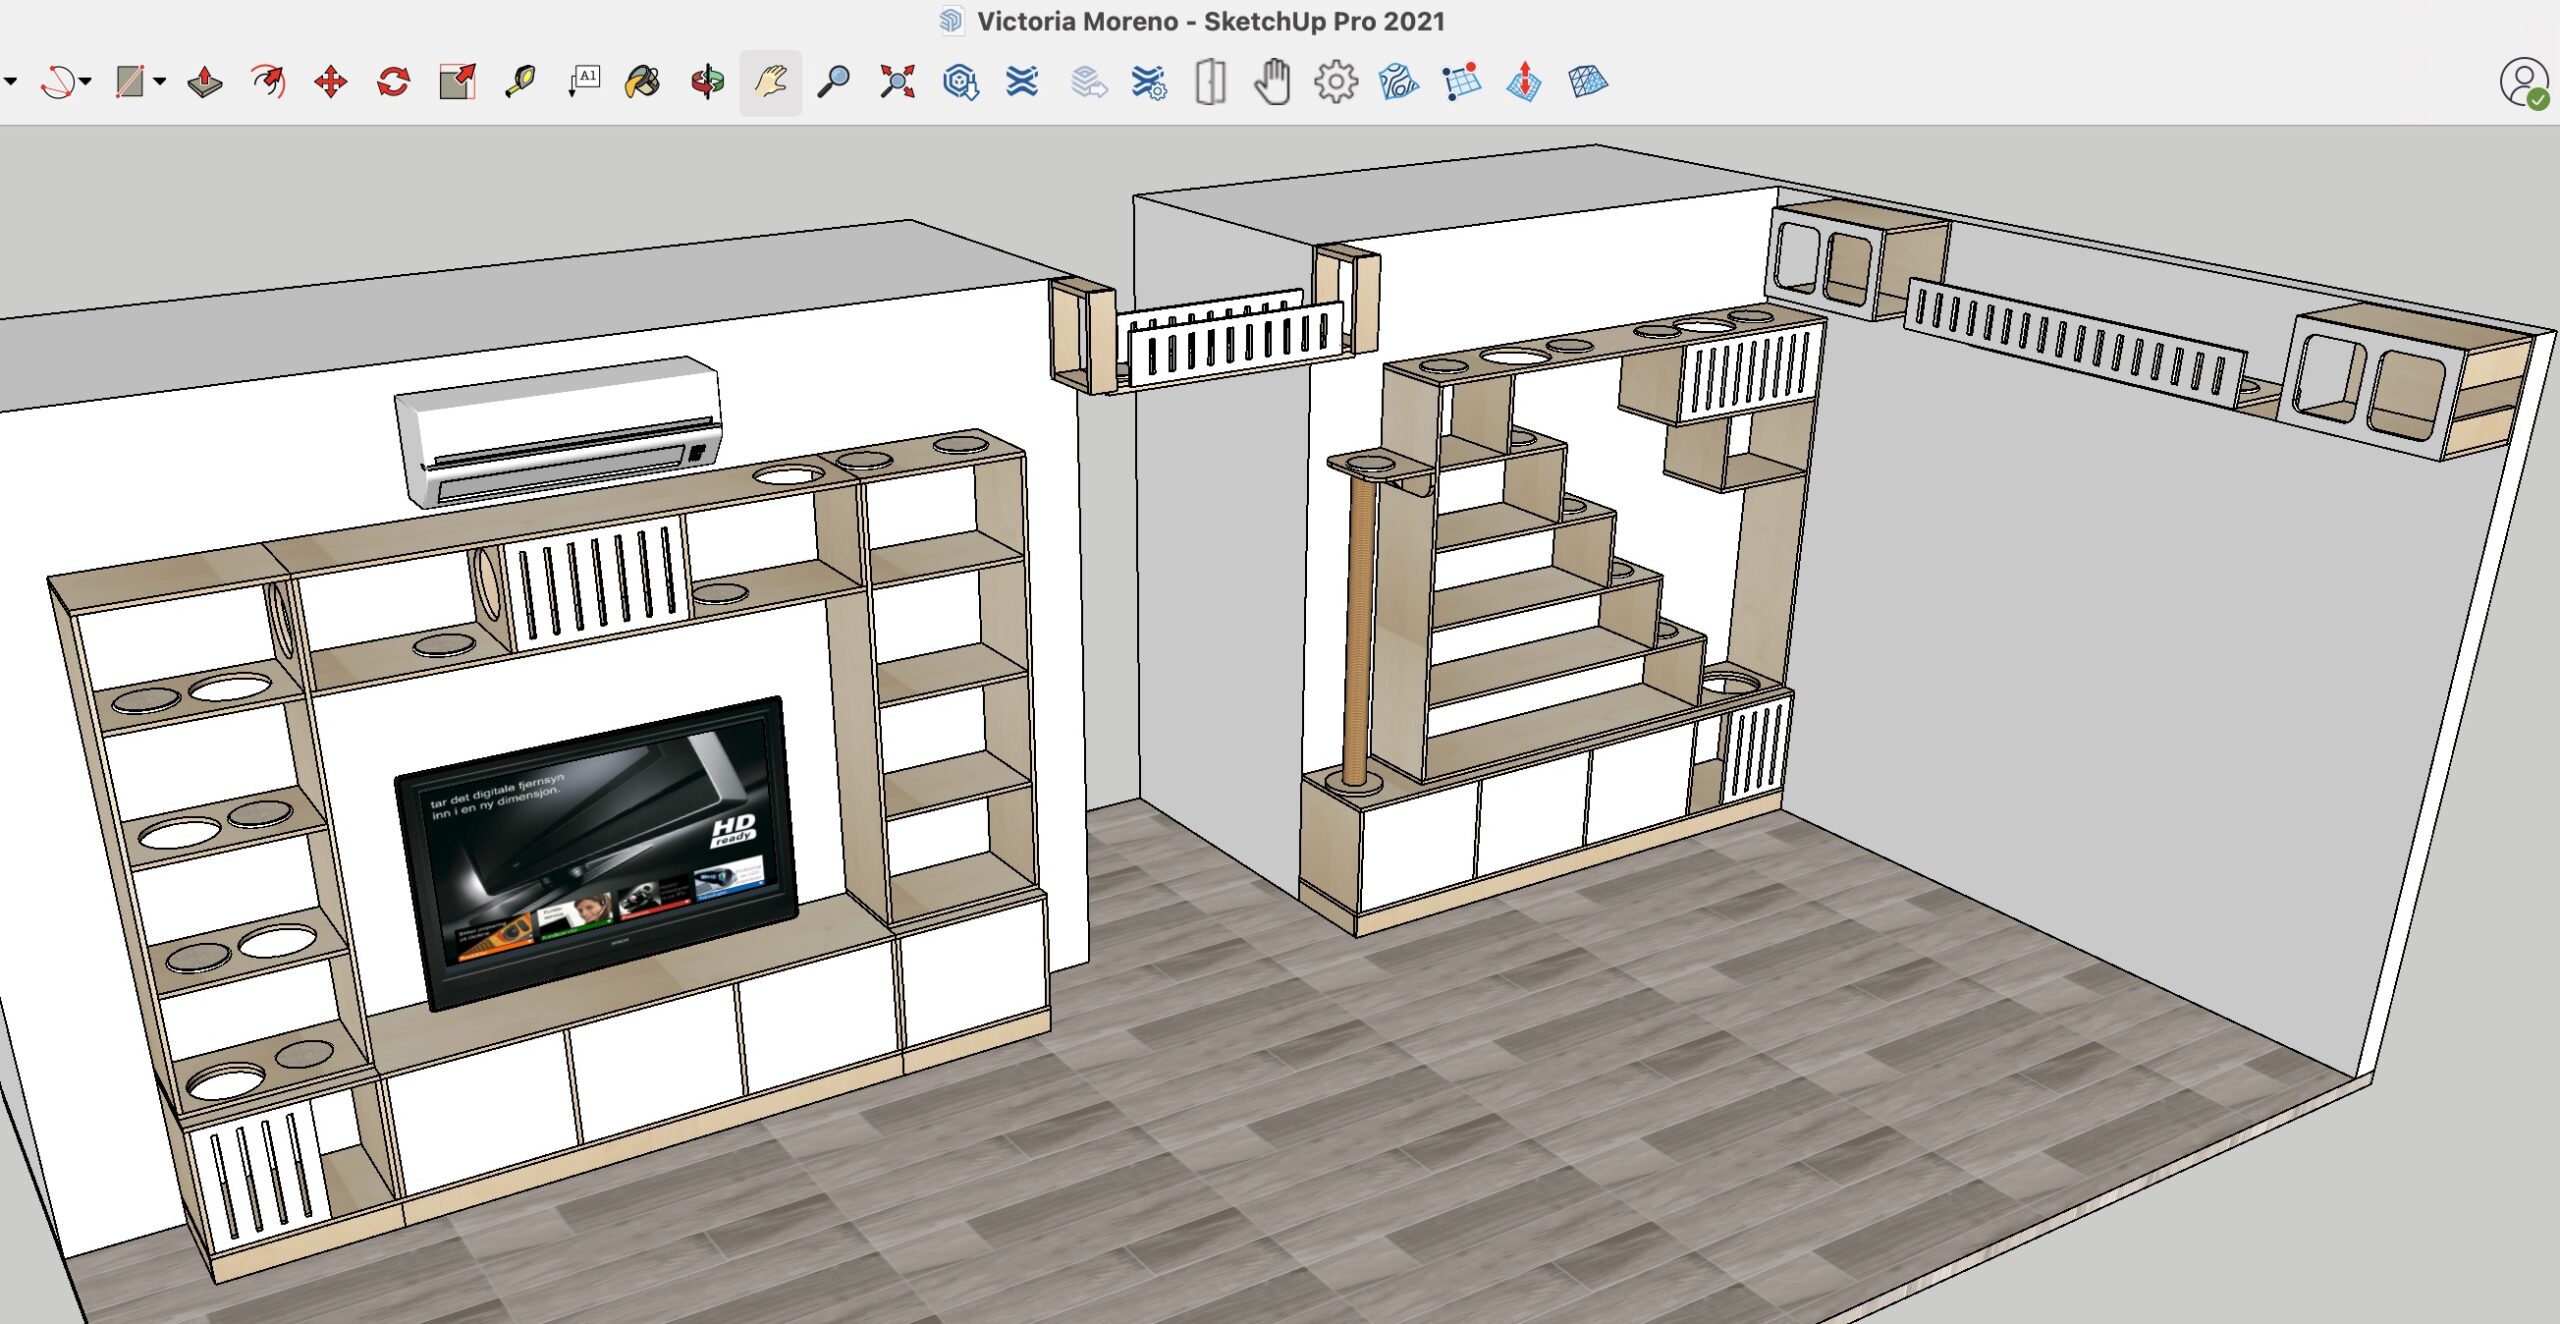Select the Sandbox Stamp mesh tool

click(1588, 82)
